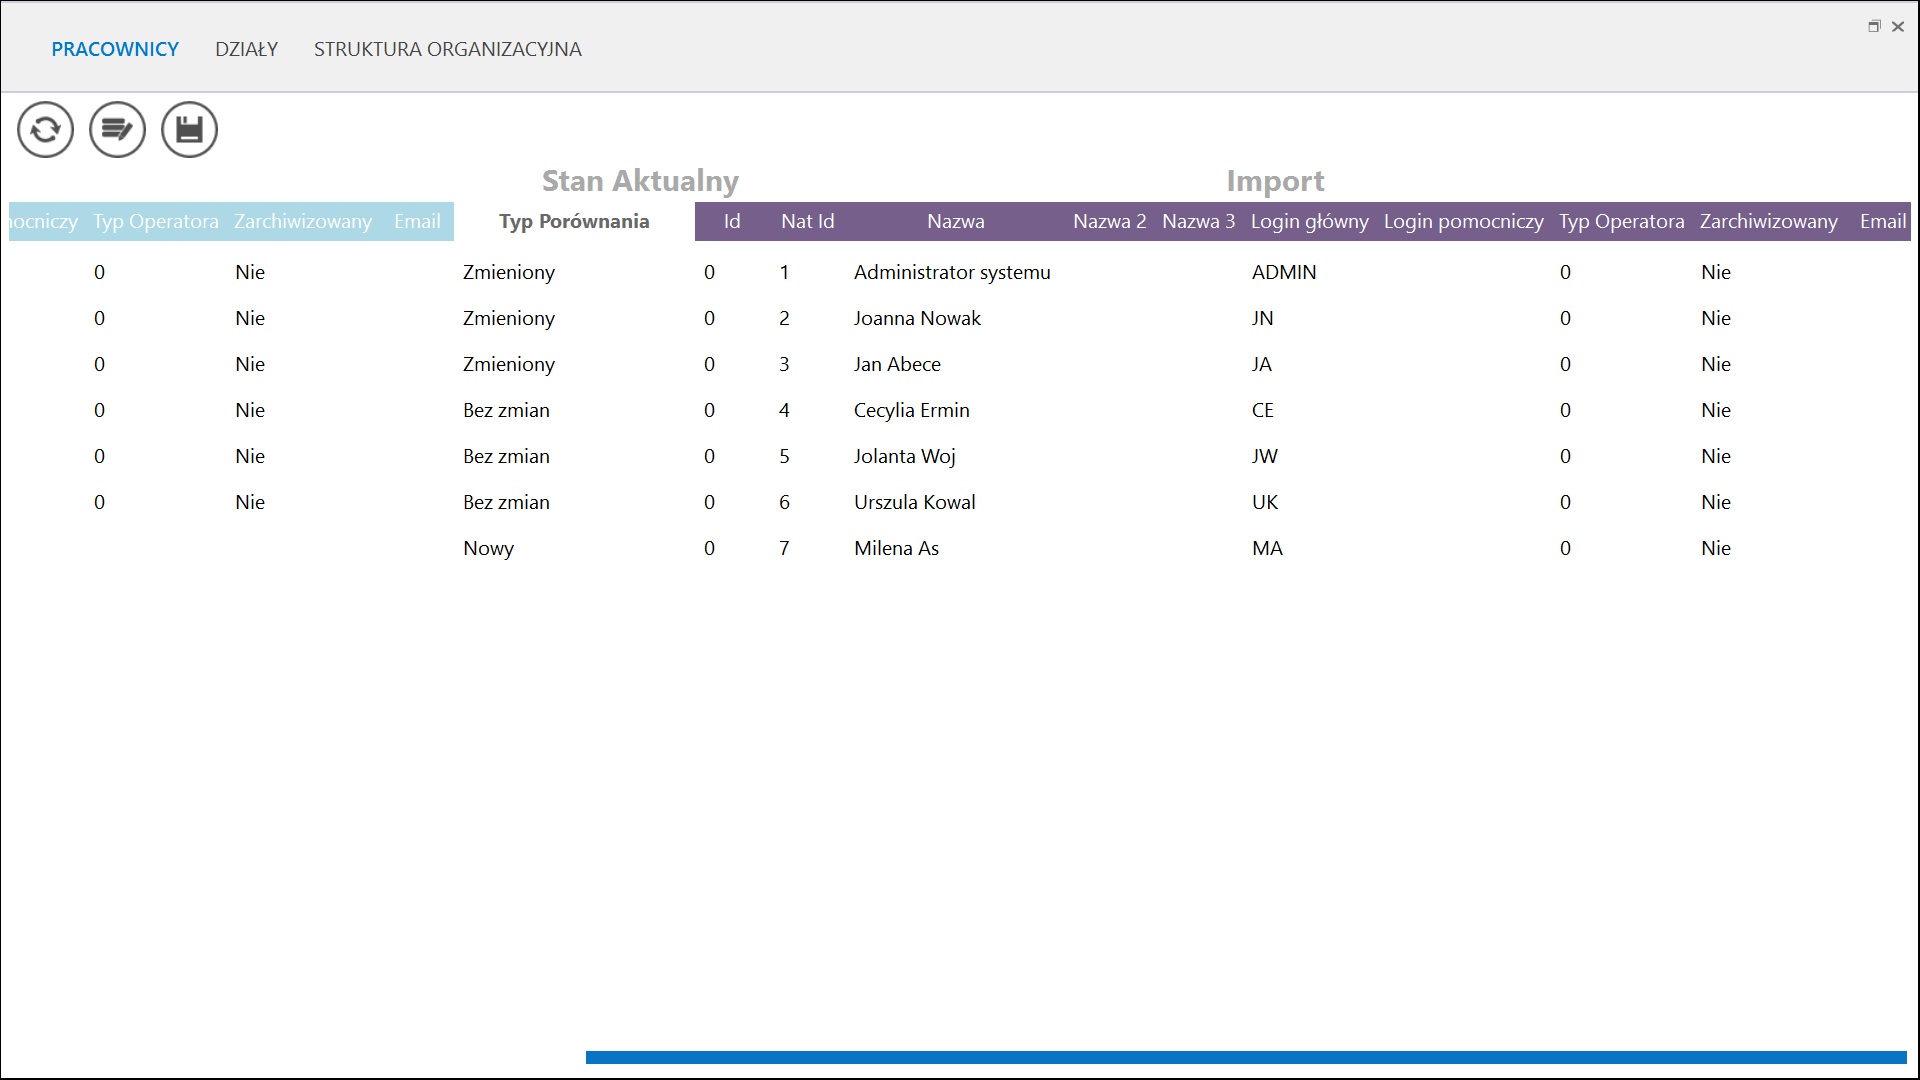1920x1080 pixels.
Task: Click the UK login cell
Action: [1265, 502]
